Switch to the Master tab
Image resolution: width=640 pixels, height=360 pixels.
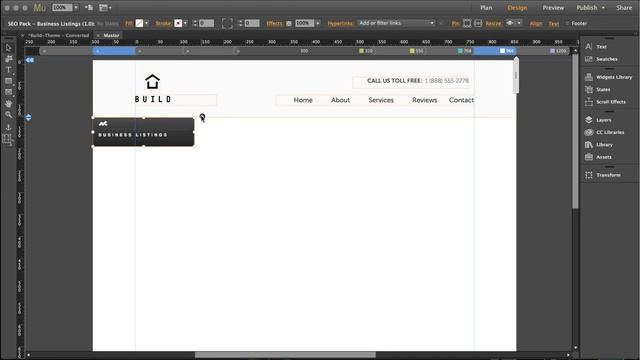tap(111, 36)
